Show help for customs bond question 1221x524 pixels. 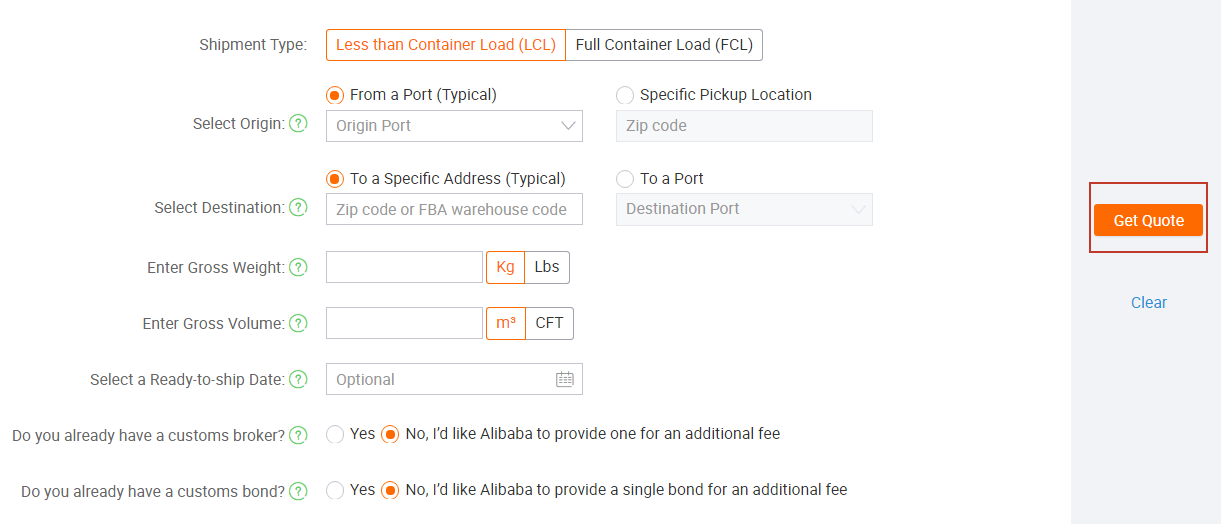[x=298, y=492]
